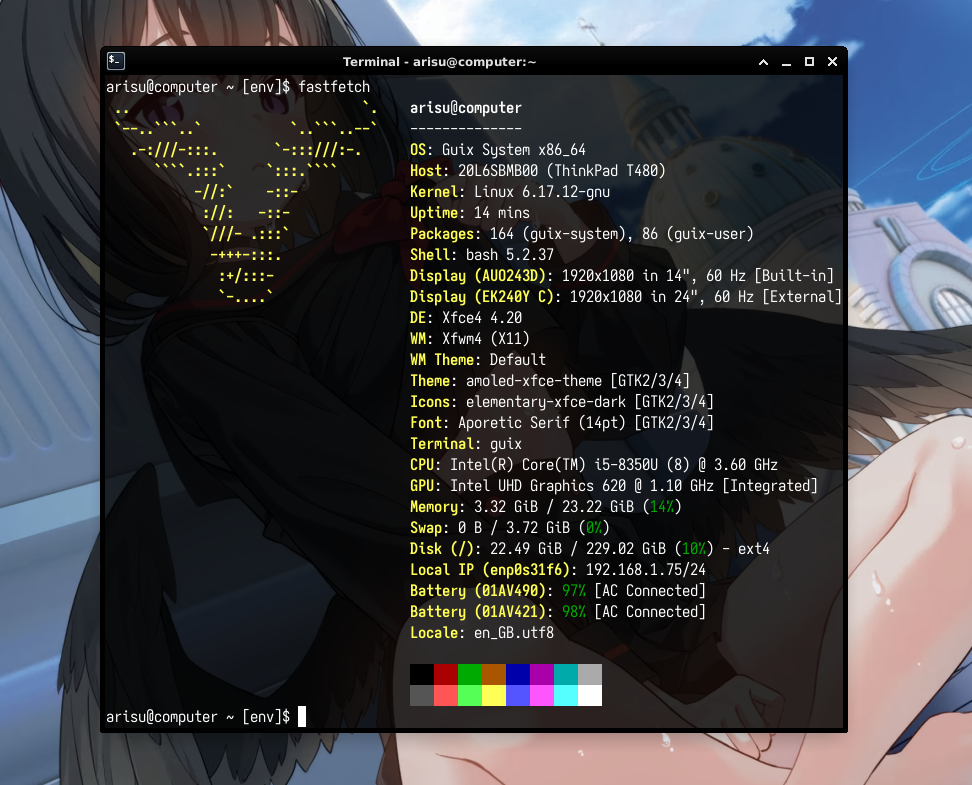This screenshot has height=785, width=972.
Task: Click the Packages line with guix-system count
Action: pos(581,234)
